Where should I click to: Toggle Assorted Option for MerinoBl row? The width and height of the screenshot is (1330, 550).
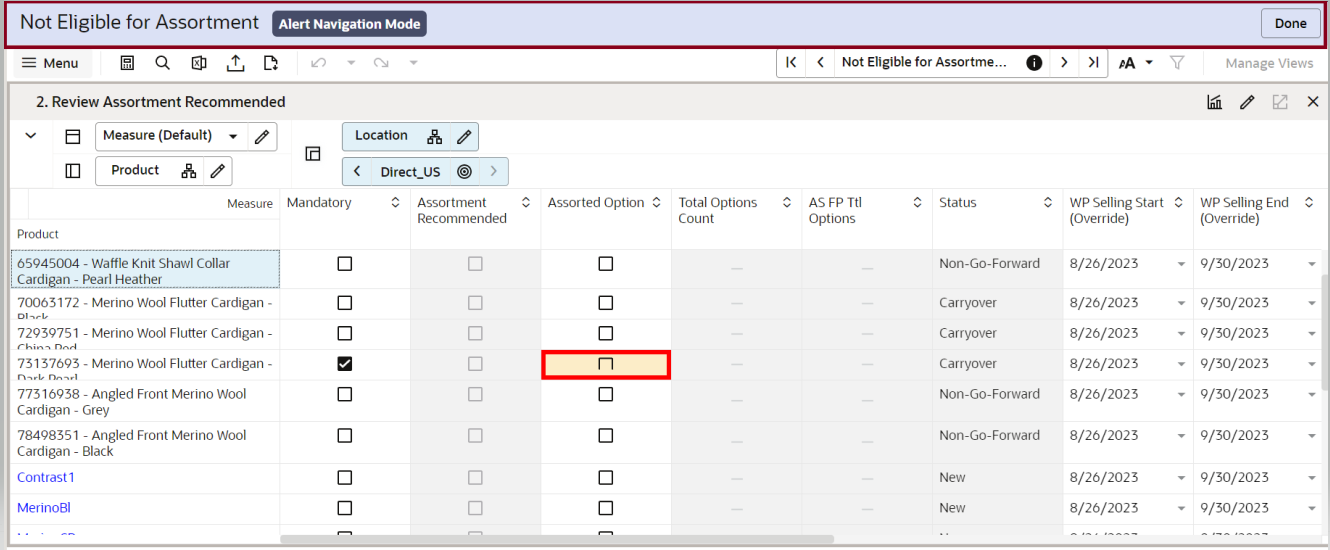pyautogui.click(x=605, y=508)
